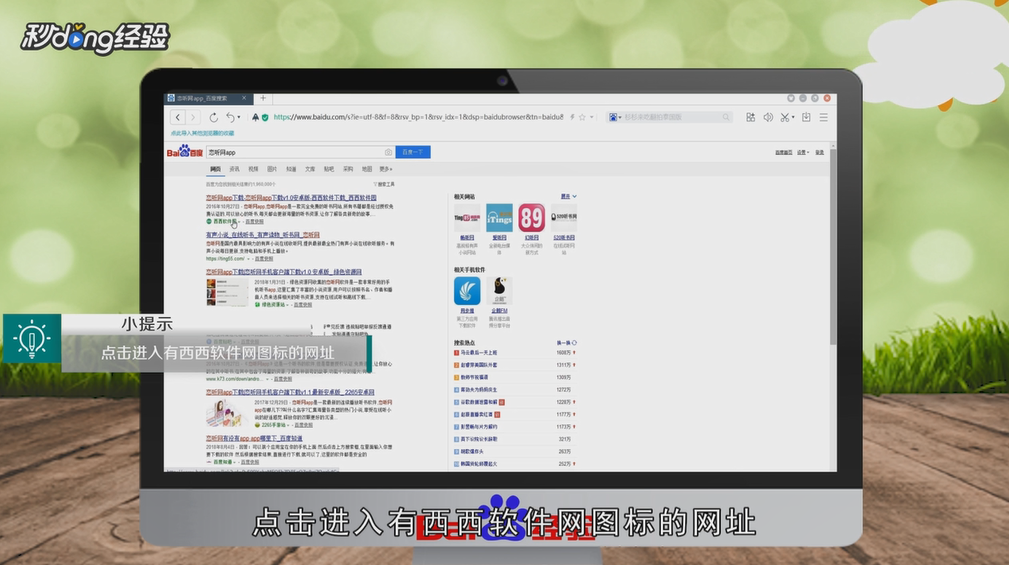Open dropdown beside the undo arrow
1009x565 pixels.
pos(239,118)
